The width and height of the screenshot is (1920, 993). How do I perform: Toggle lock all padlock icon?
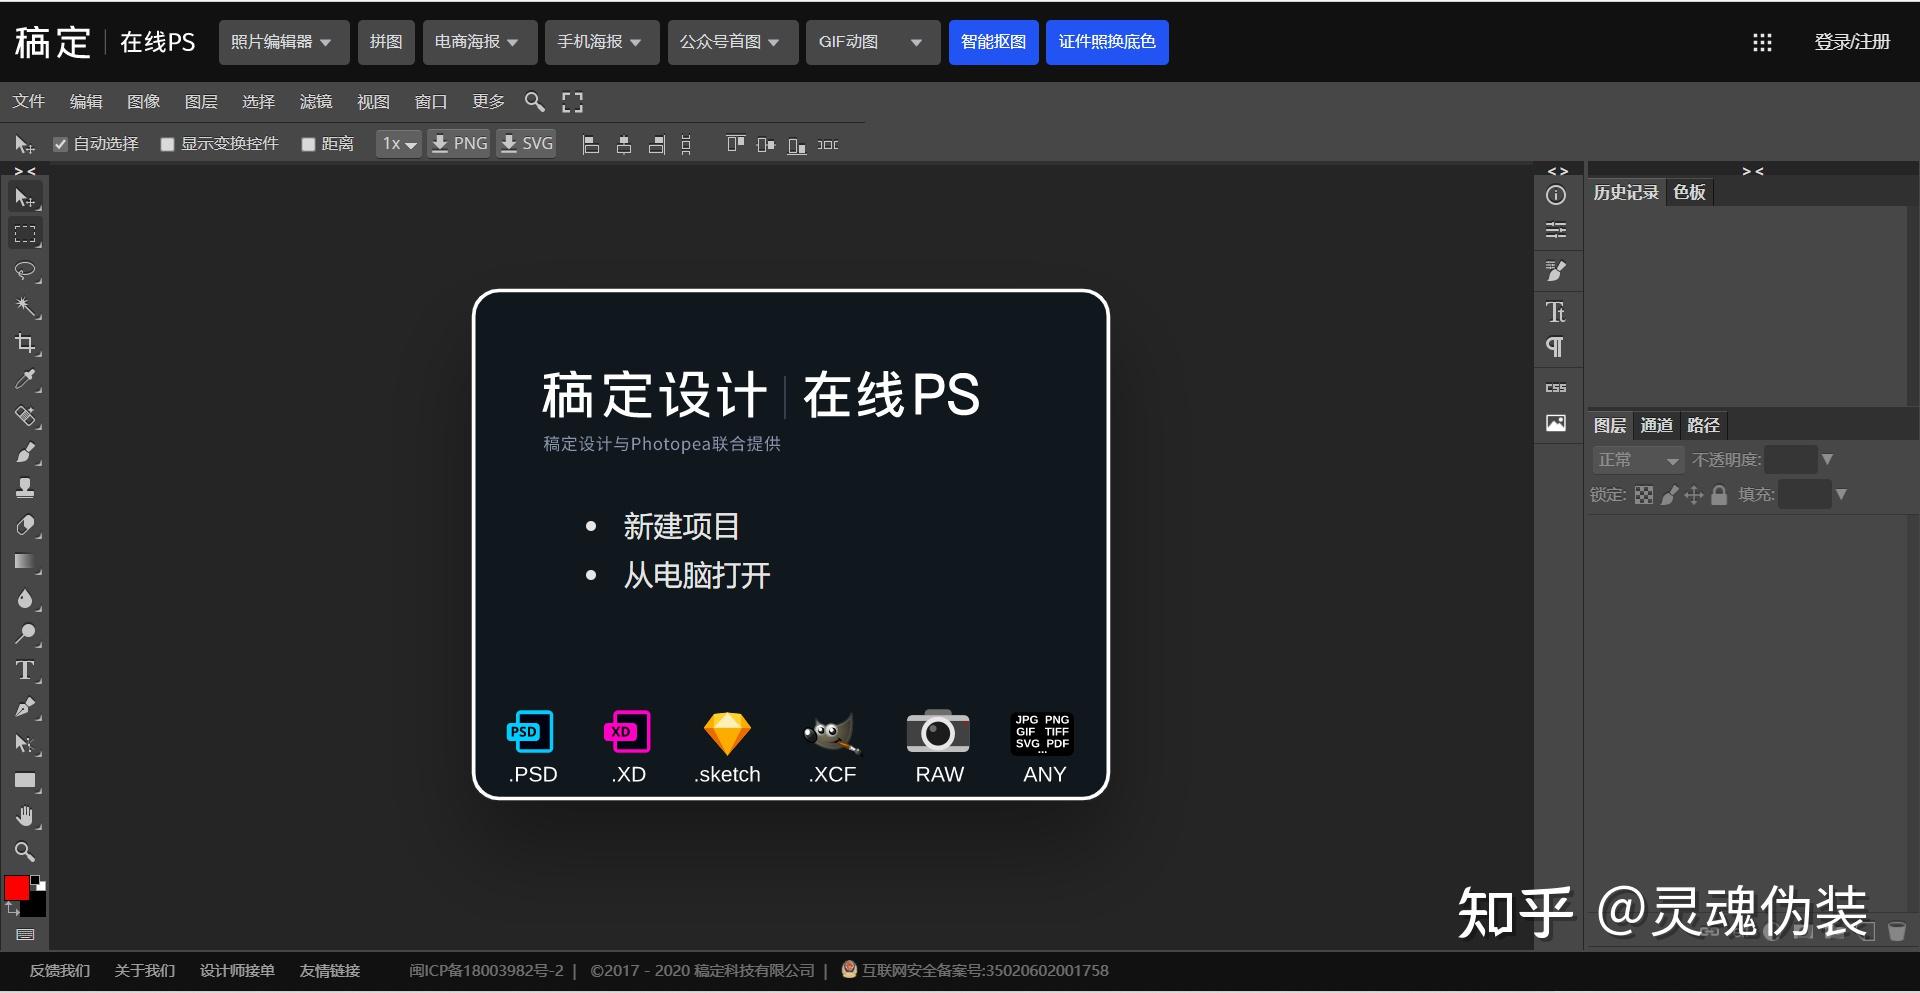coord(1719,495)
